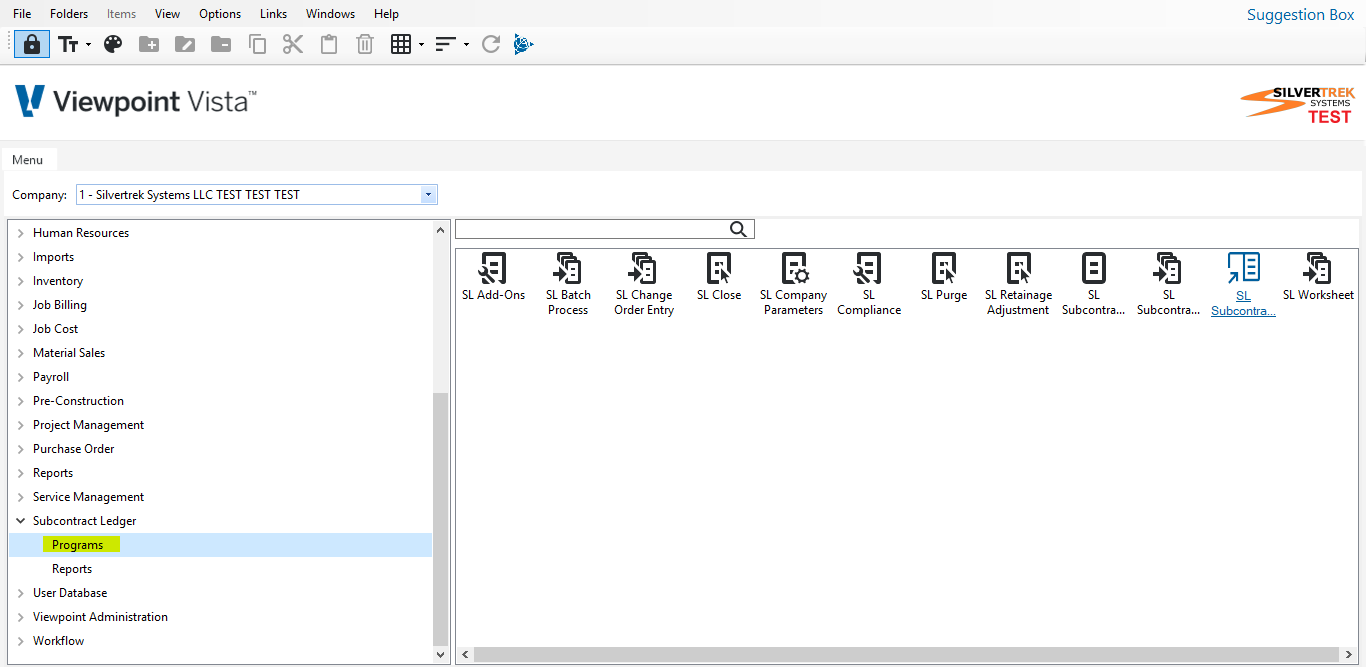Open the Company dropdown list
Screen dimensions: 1366x667
[429, 195]
